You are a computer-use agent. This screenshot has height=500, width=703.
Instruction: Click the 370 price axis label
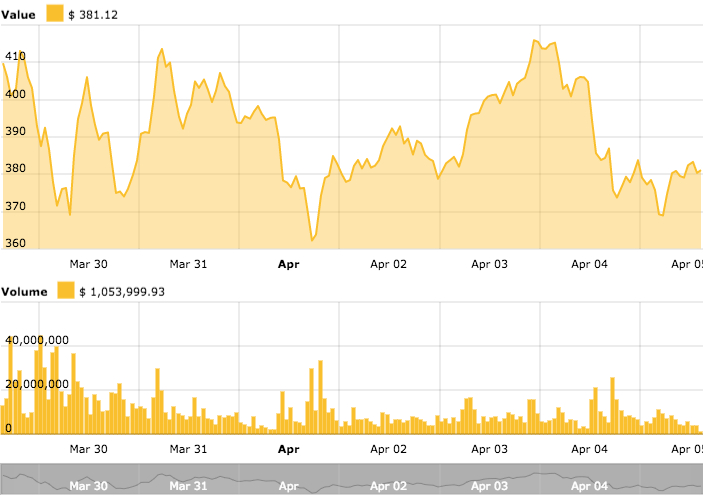pyautogui.click(x=15, y=206)
